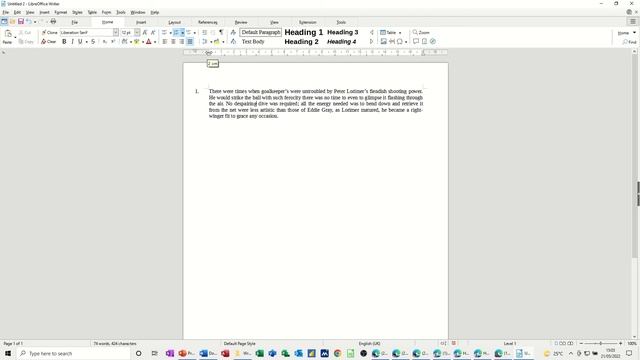Click the Undo arrow icon
640x360 pixels.
point(29,22)
